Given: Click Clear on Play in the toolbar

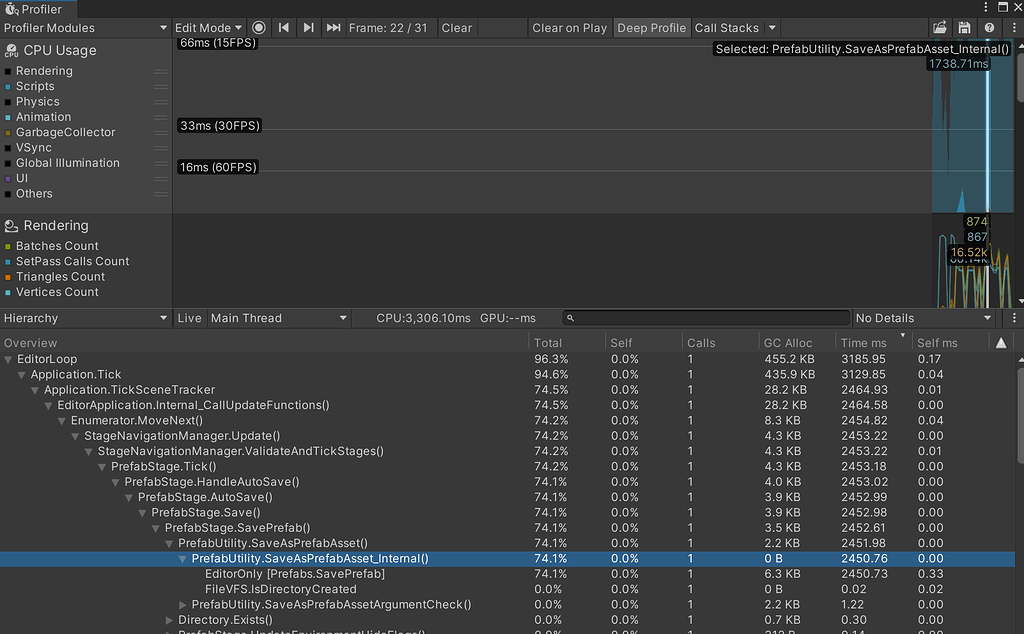Looking at the screenshot, I should [570, 28].
